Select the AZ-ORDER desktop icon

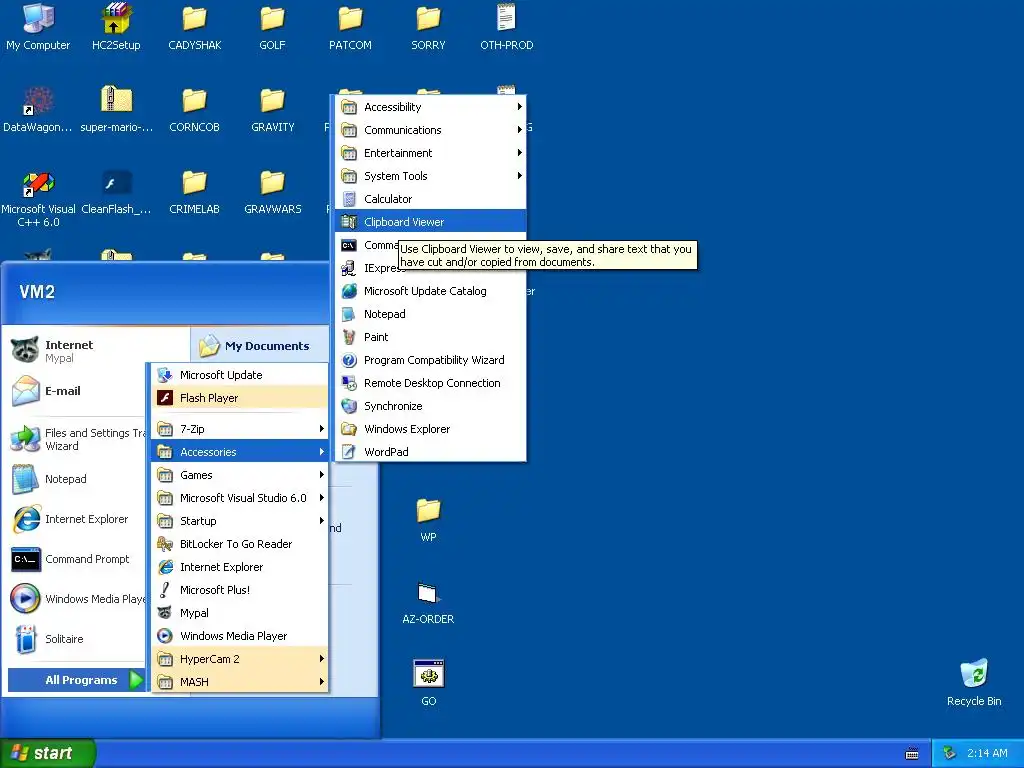coord(428,602)
